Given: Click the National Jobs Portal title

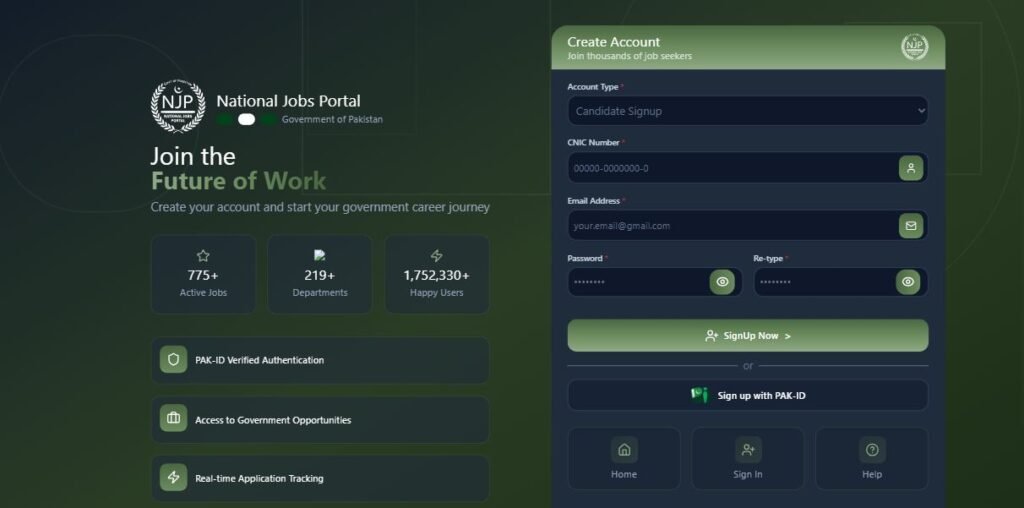Looking at the screenshot, I should coord(288,101).
